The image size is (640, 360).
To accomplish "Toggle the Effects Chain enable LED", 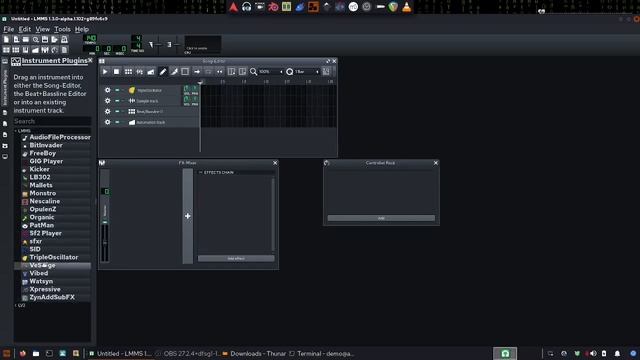I will [x=201, y=172].
